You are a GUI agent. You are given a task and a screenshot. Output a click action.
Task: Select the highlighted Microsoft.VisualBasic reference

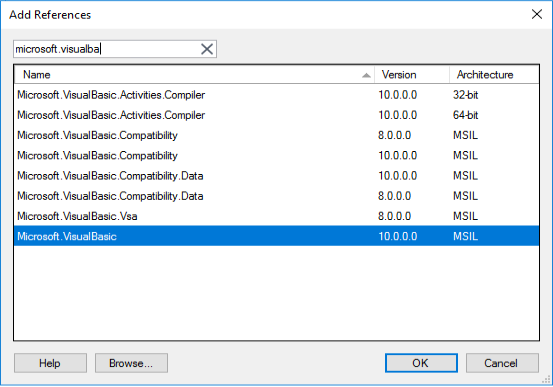coord(276,236)
